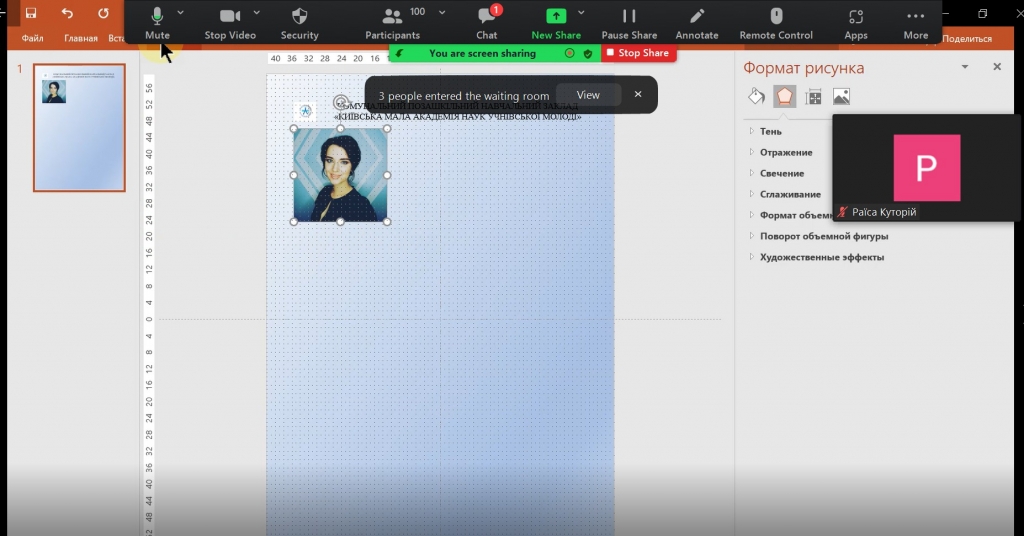
Task: View people in the waiting room
Action: (x=588, y=95)
